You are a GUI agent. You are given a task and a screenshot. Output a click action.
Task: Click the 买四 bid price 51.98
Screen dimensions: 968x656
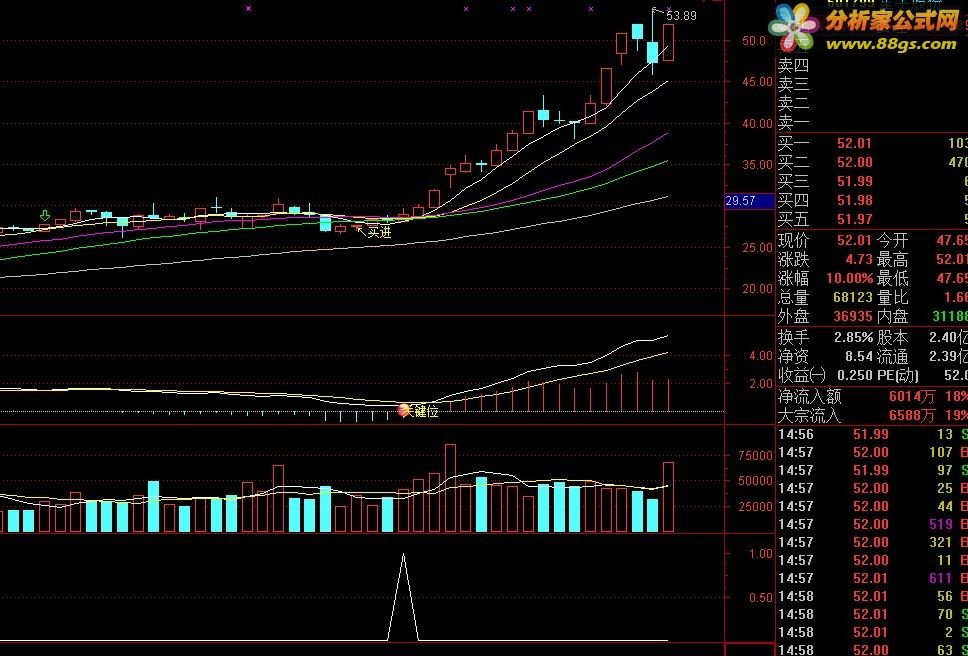854,200
